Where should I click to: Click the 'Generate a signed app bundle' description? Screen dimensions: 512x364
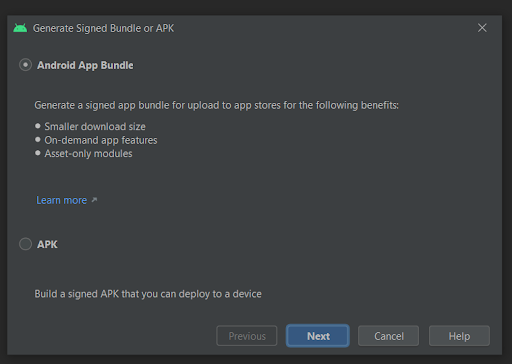click(217, 105)
